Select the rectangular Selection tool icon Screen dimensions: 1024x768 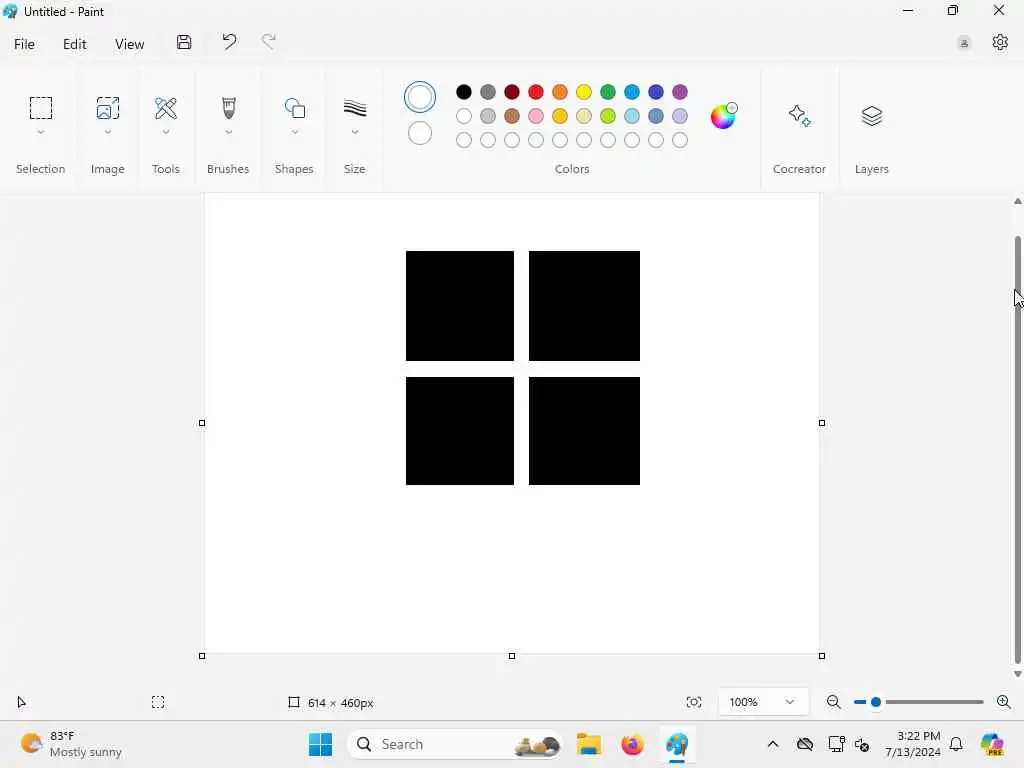40,108
